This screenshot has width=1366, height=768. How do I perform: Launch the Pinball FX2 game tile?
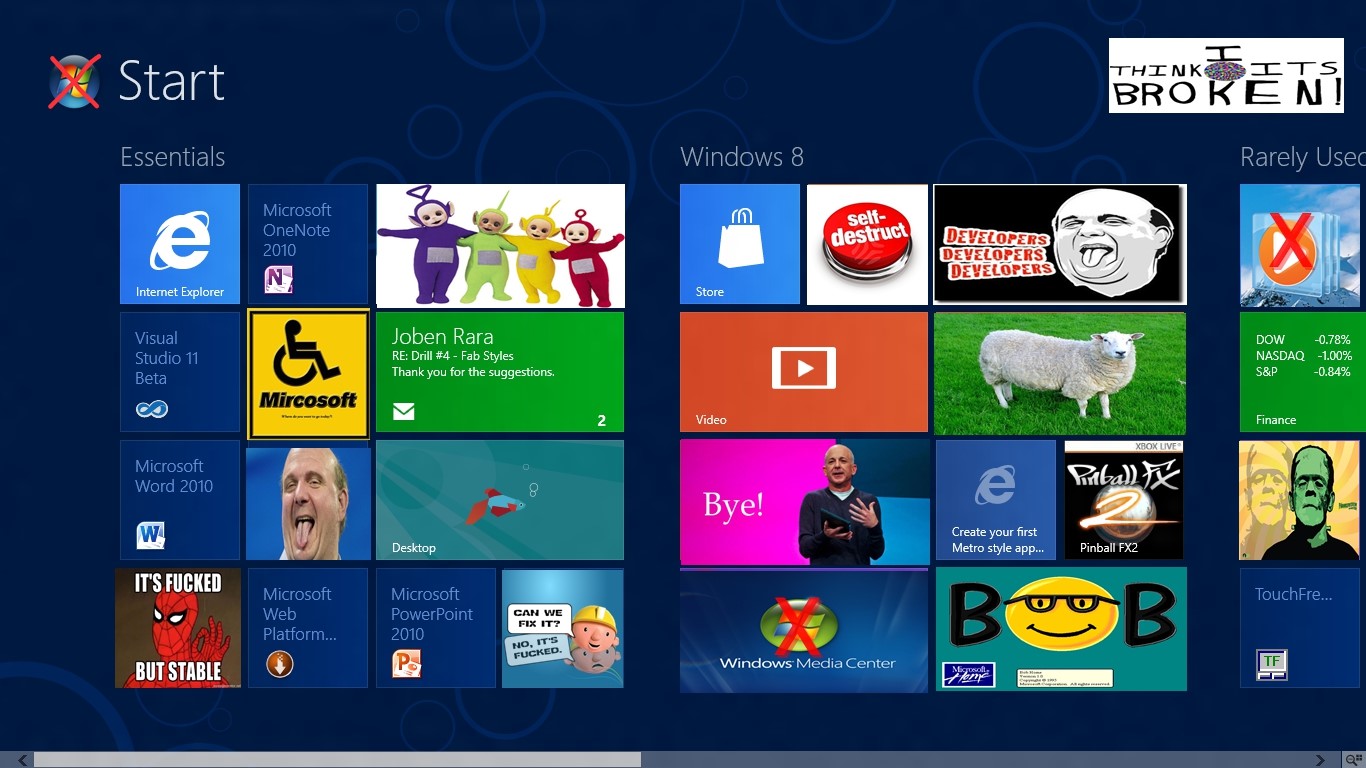point(1124,500)
